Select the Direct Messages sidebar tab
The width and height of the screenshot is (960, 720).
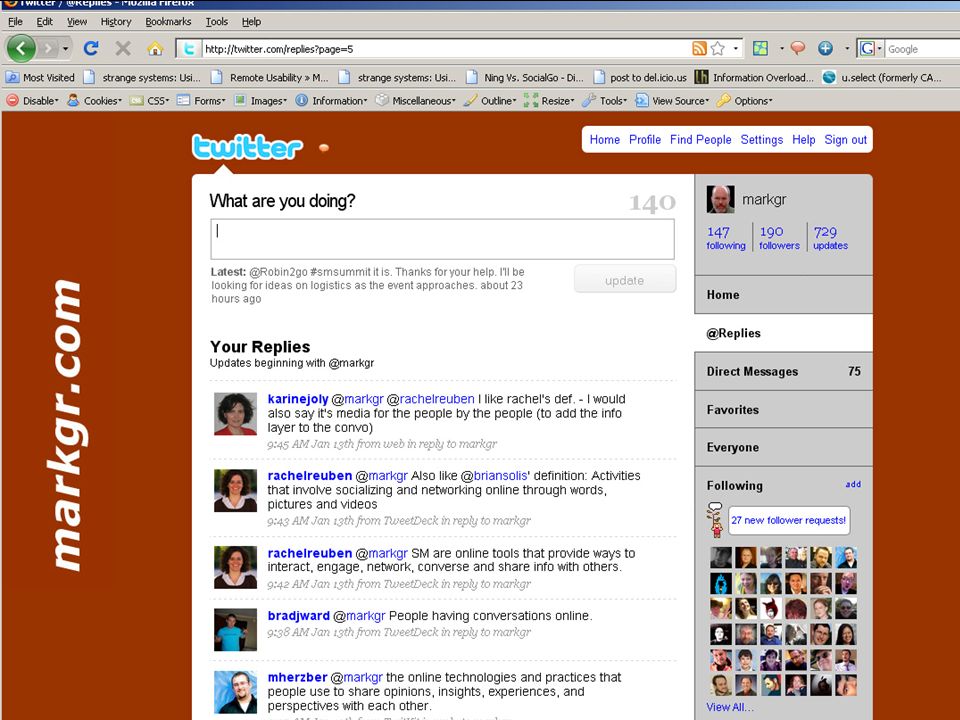(x=783, y=371)
